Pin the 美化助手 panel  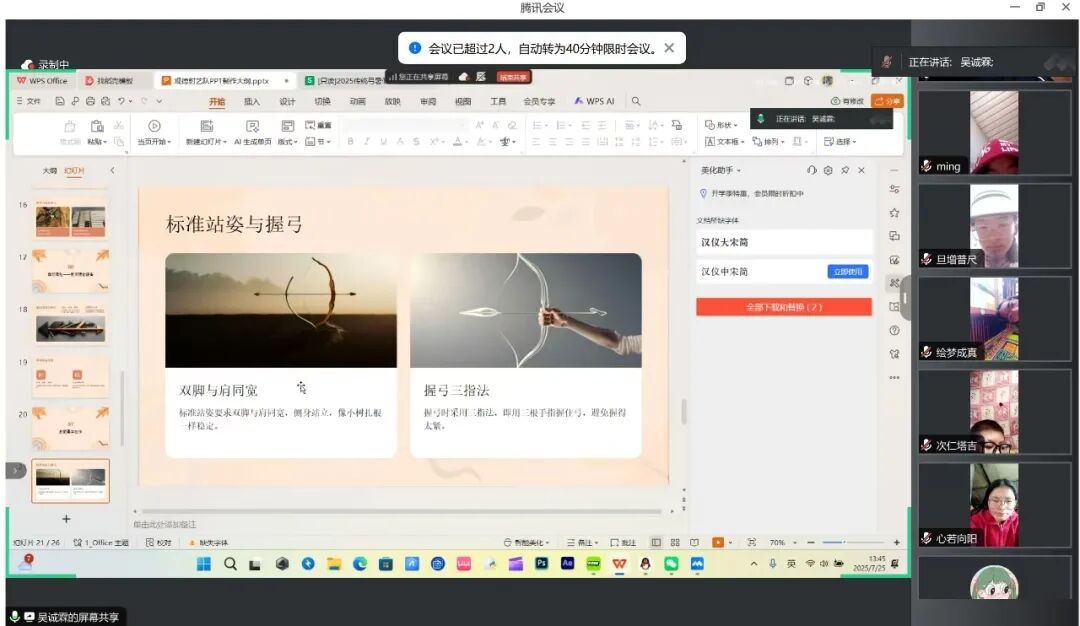coord(845,170)
